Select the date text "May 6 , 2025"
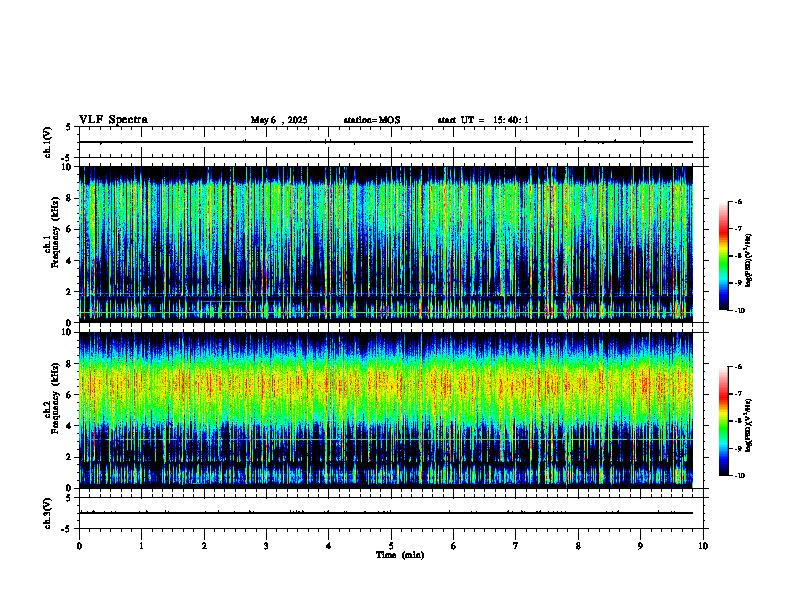 tap(279, 120)
